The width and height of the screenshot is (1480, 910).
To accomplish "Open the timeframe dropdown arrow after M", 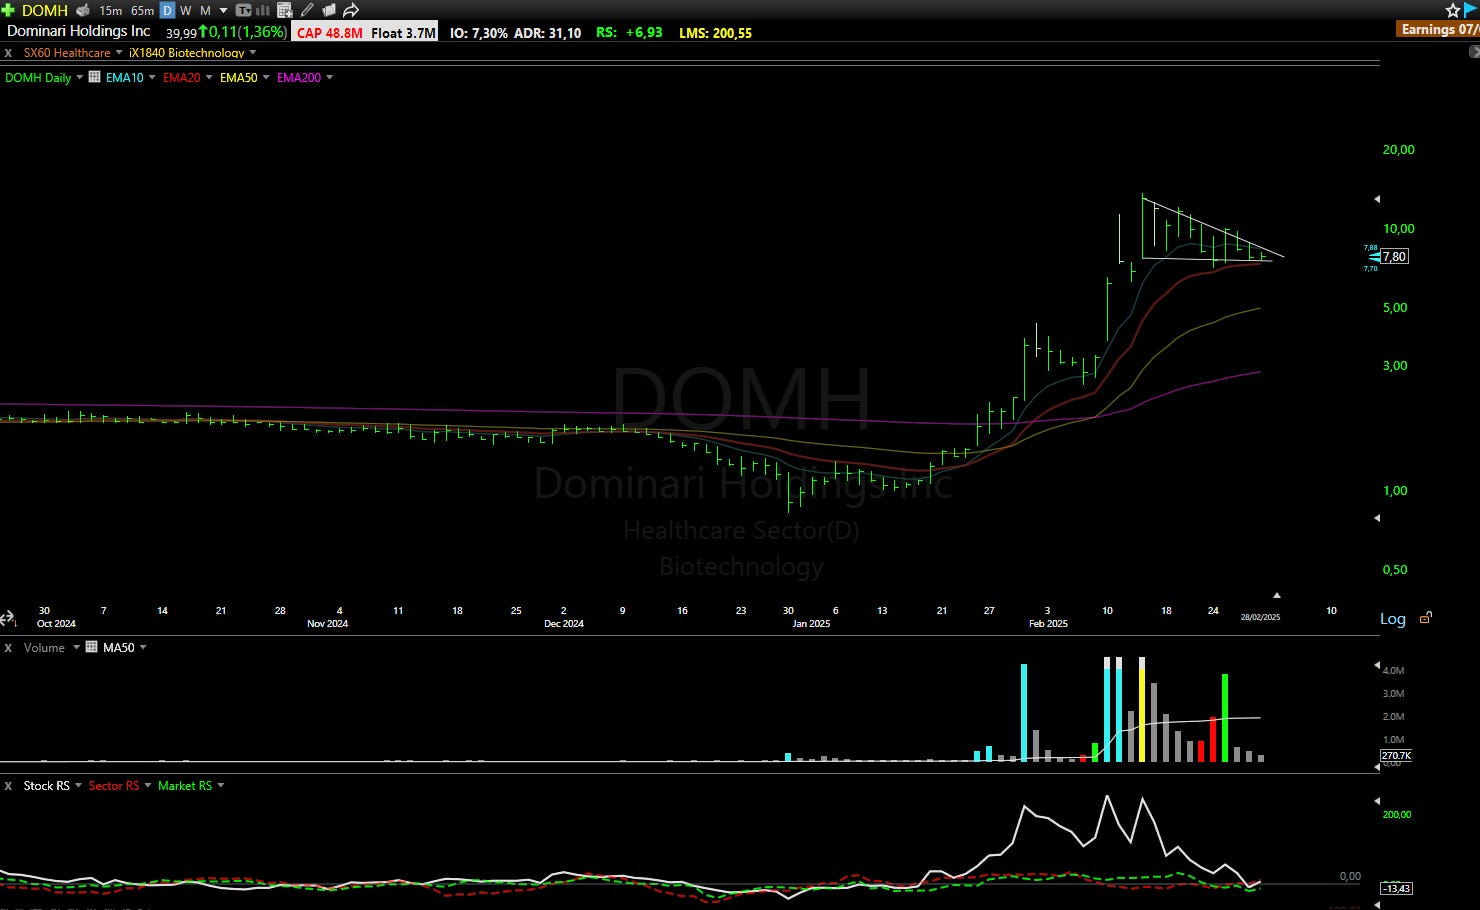I will click(x=223, y=10).
